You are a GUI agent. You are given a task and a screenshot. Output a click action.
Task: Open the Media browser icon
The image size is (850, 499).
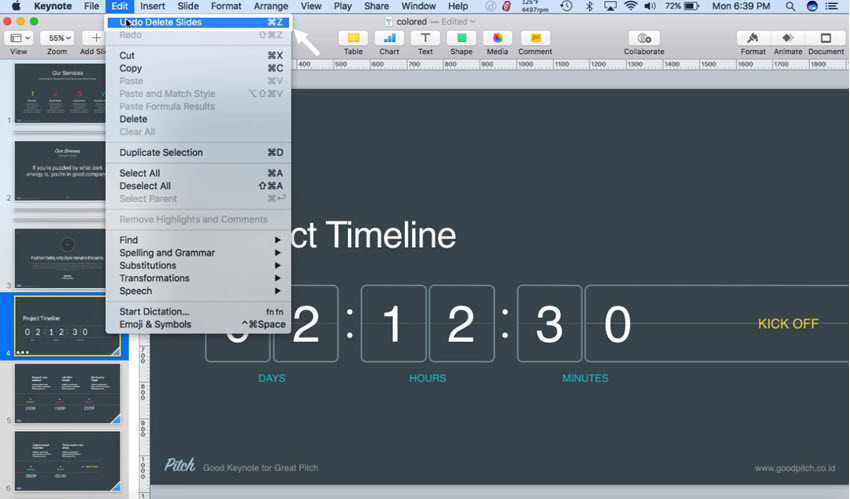click(497, 38)
